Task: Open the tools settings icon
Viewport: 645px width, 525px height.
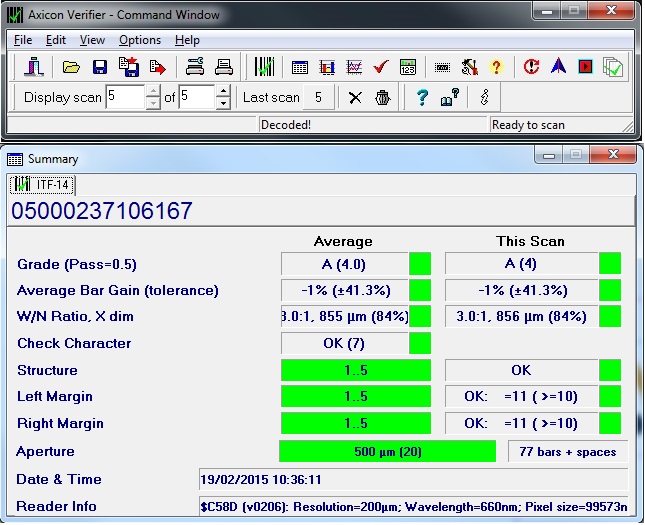Action: pos(469,67)
